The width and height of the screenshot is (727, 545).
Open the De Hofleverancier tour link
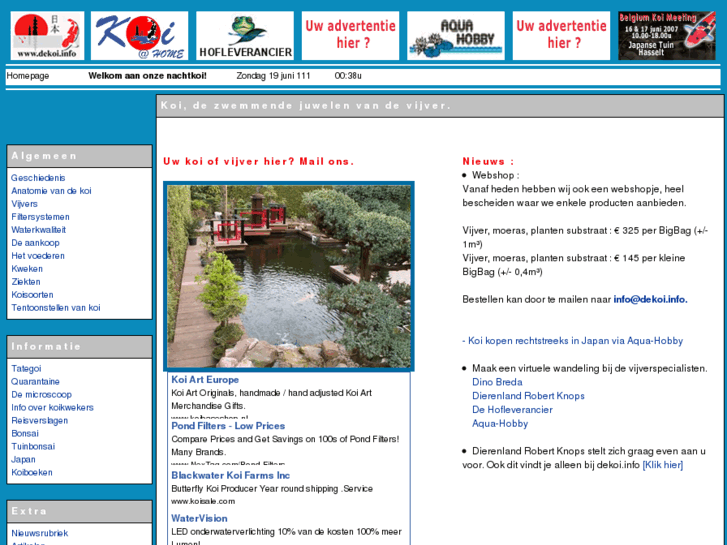tap(512, 410)
